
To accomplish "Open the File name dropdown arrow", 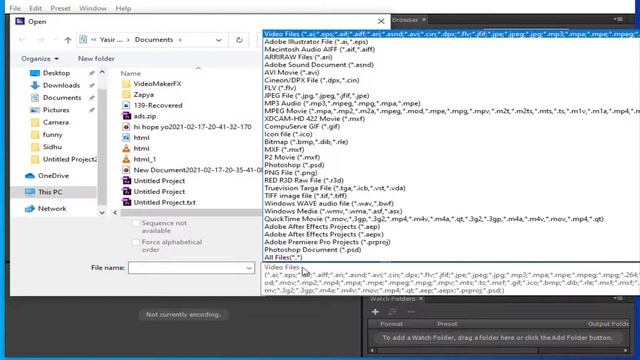I will pos(249,268).
